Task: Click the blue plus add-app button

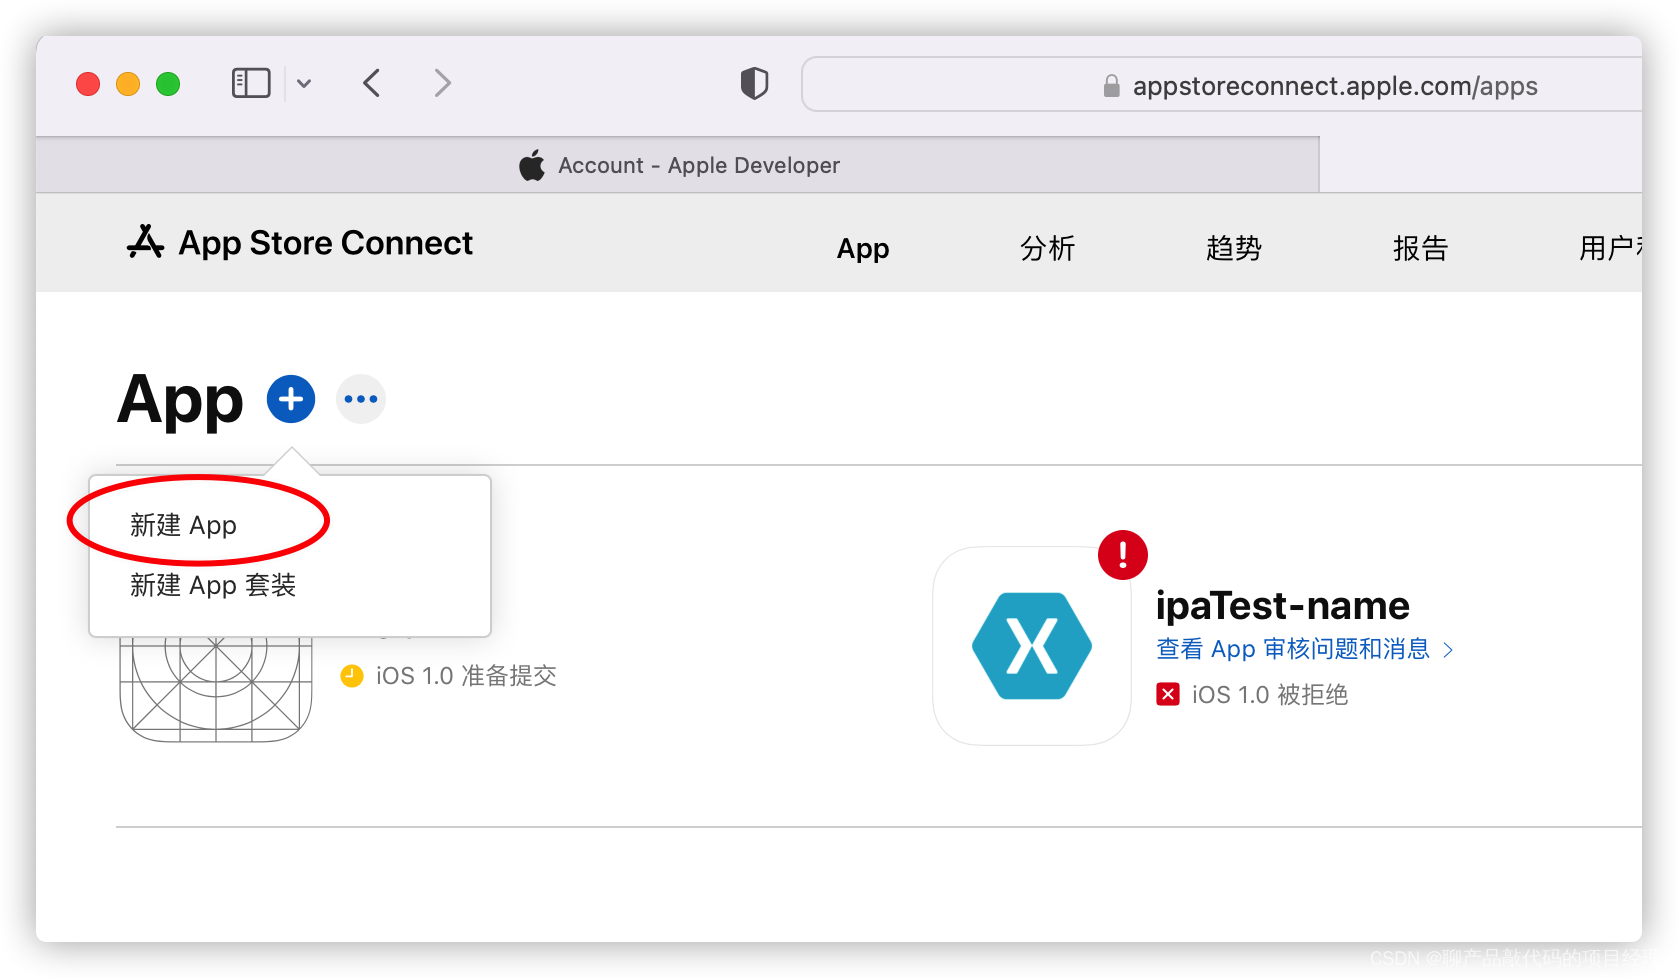Action: (291, 399)
